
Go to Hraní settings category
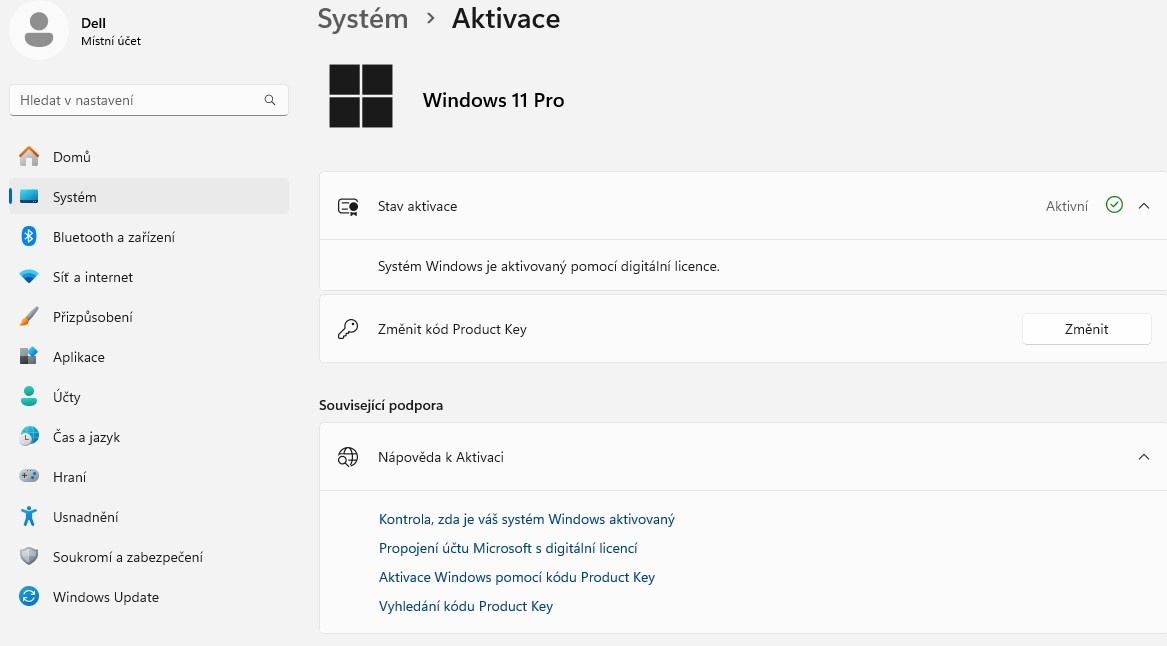(x=69, y=477)
